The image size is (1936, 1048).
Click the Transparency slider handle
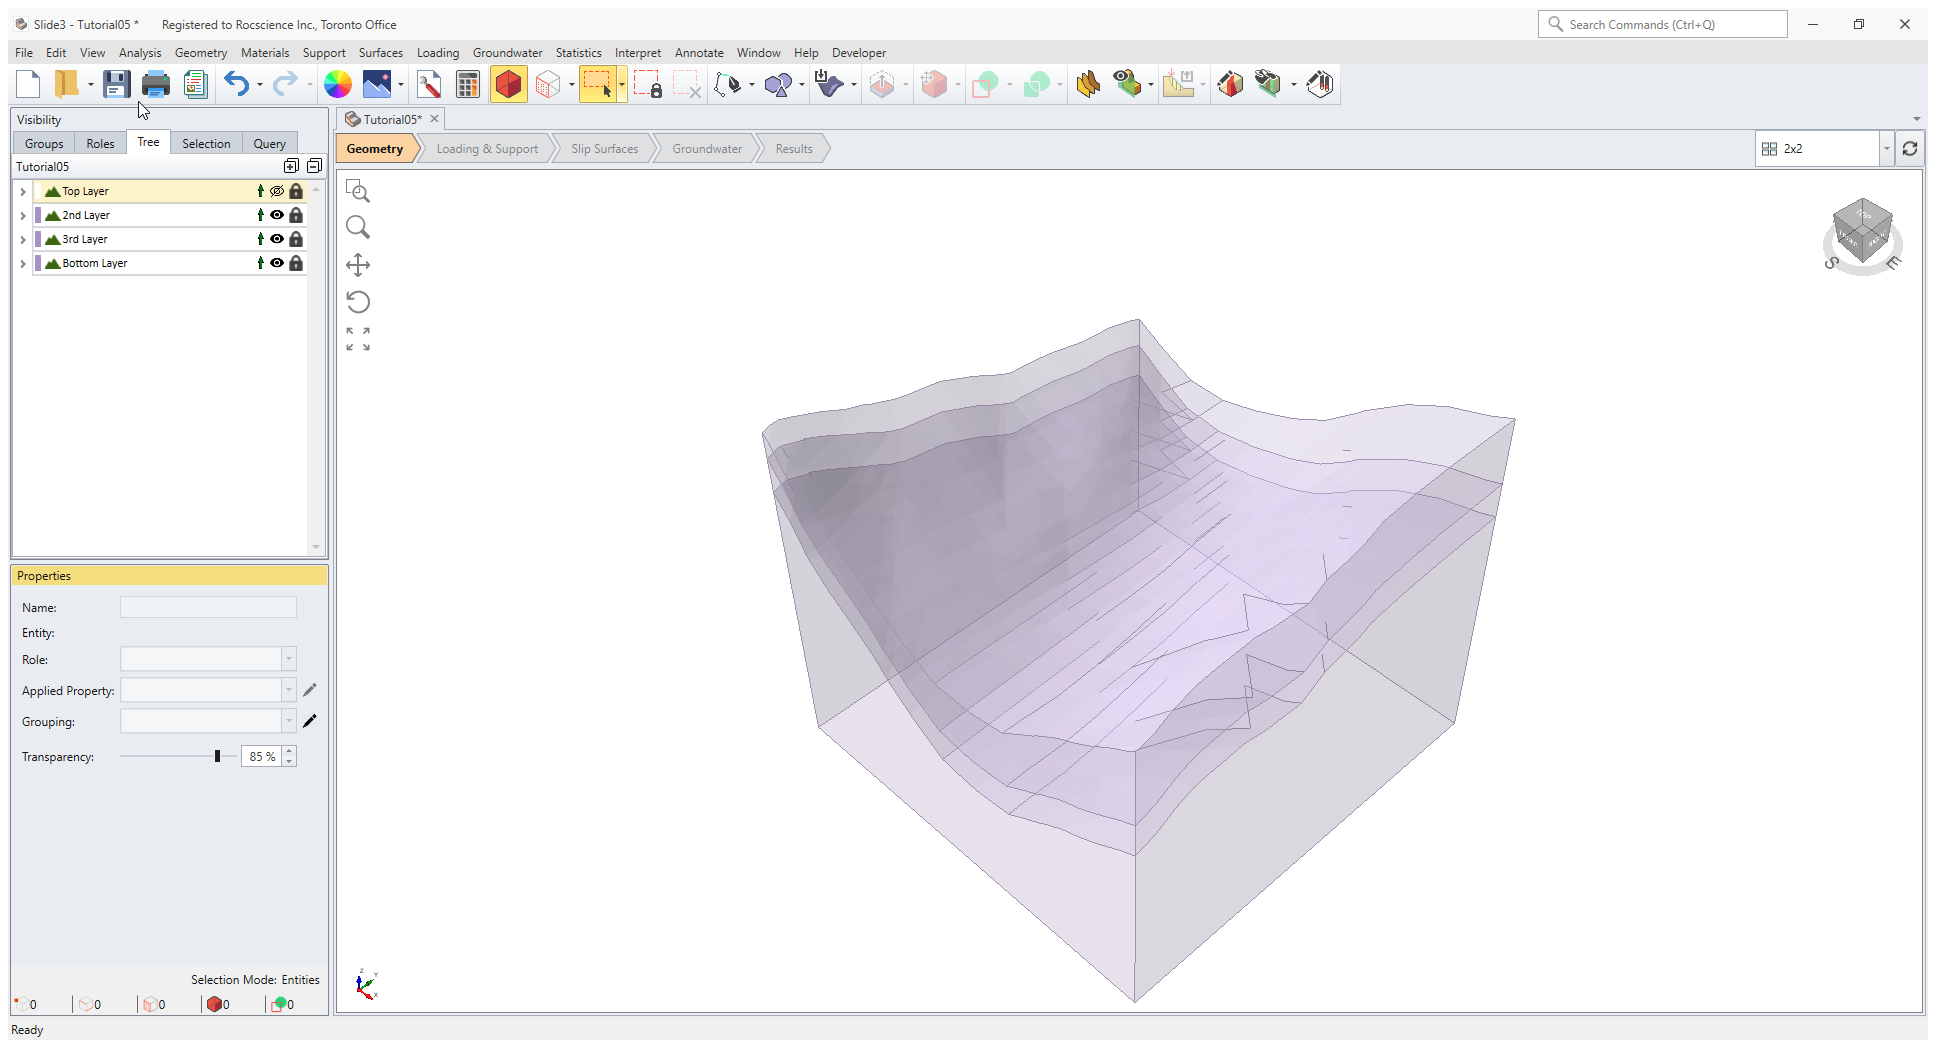click(217, 756)
